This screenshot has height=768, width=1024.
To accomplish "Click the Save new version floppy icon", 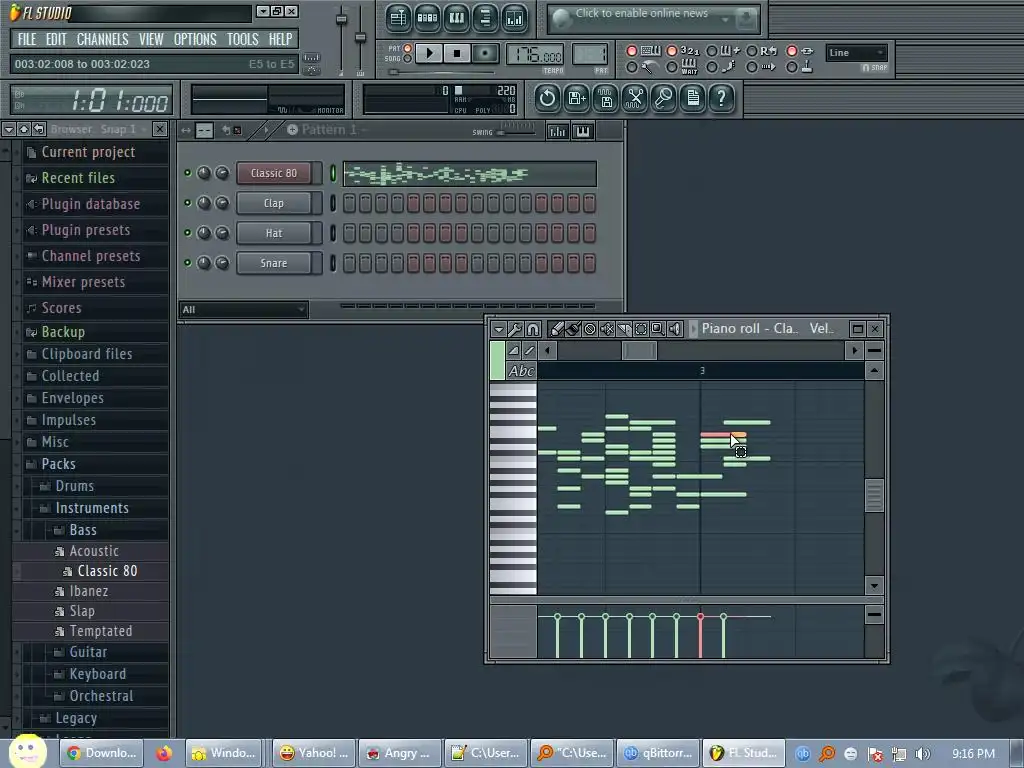I will [x=576, y=99].
